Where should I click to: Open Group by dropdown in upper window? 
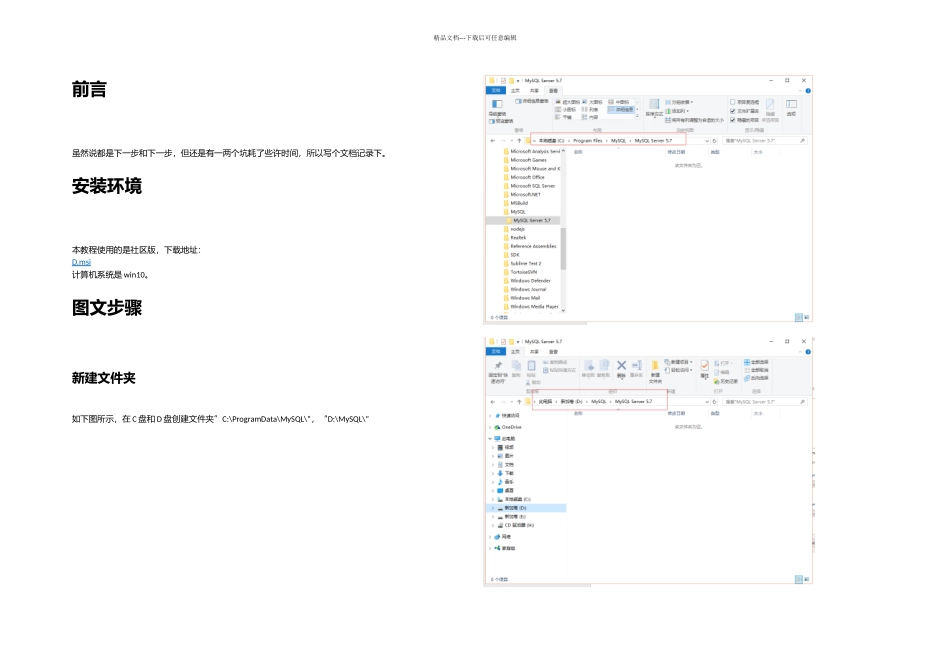[679, 102]
